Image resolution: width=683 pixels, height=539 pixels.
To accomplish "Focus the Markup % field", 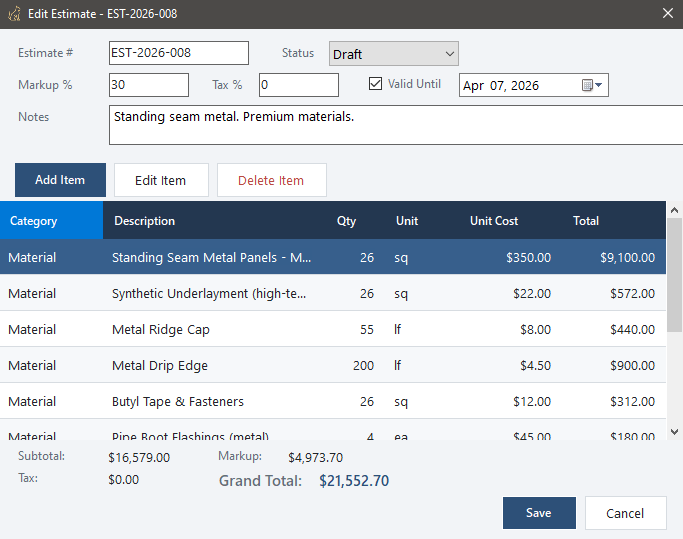I will pyautogui.click(x=148, y=85).
